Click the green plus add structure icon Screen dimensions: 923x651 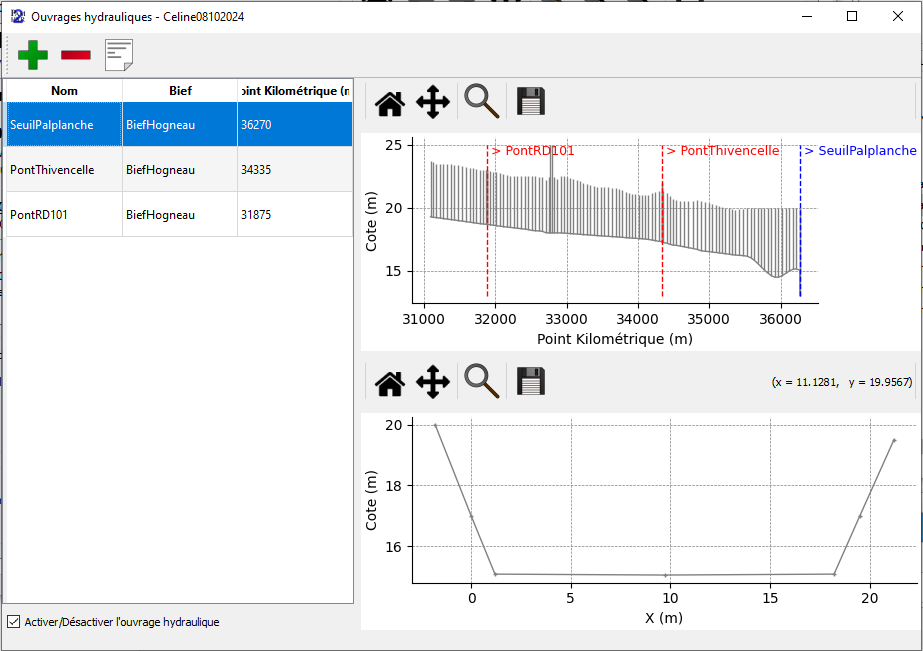[33, 55]
